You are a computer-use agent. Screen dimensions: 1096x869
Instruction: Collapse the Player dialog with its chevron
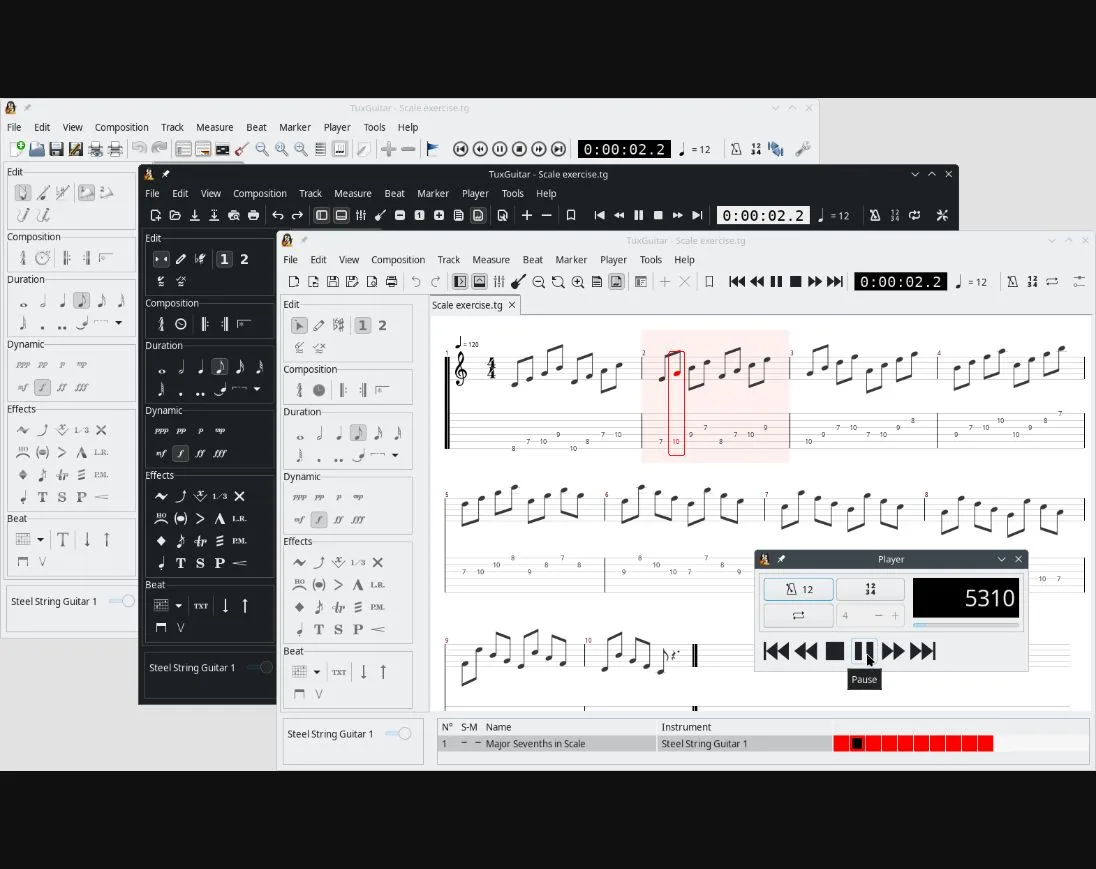tap(1002, 559)
